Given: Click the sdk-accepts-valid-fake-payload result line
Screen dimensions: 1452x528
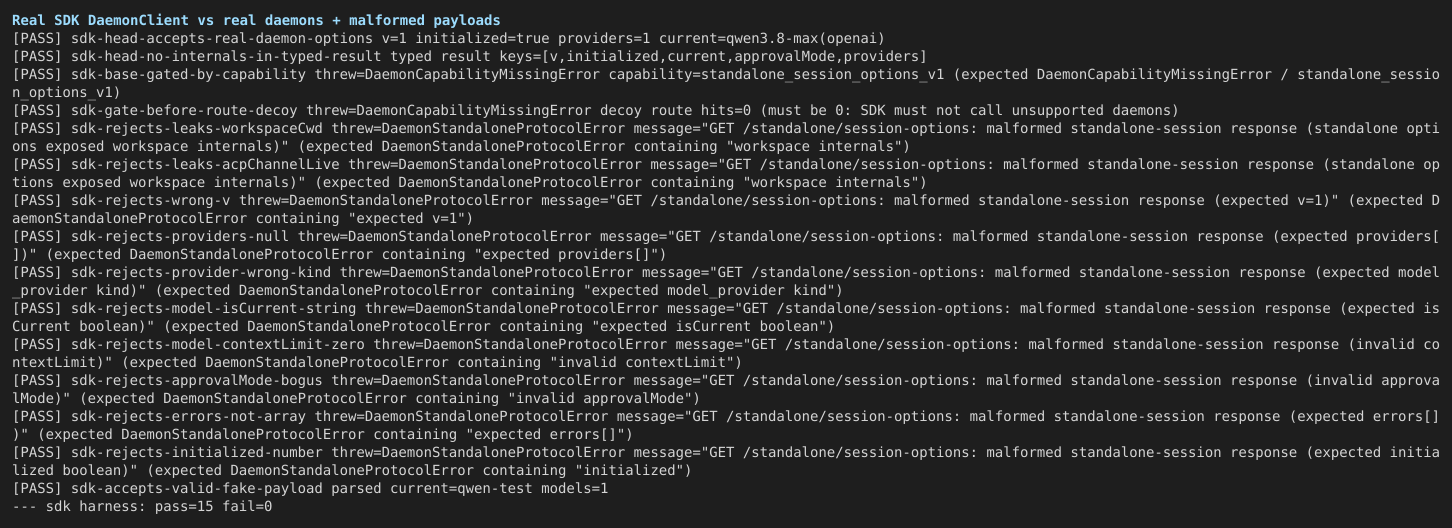Looking at the screenshot, I should [x=310, y=488].
